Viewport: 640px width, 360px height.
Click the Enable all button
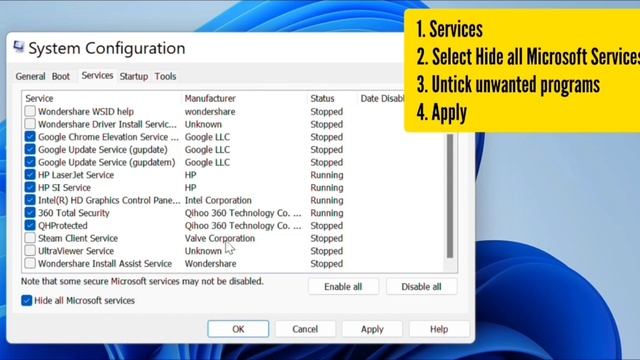[x=343, y=287]
